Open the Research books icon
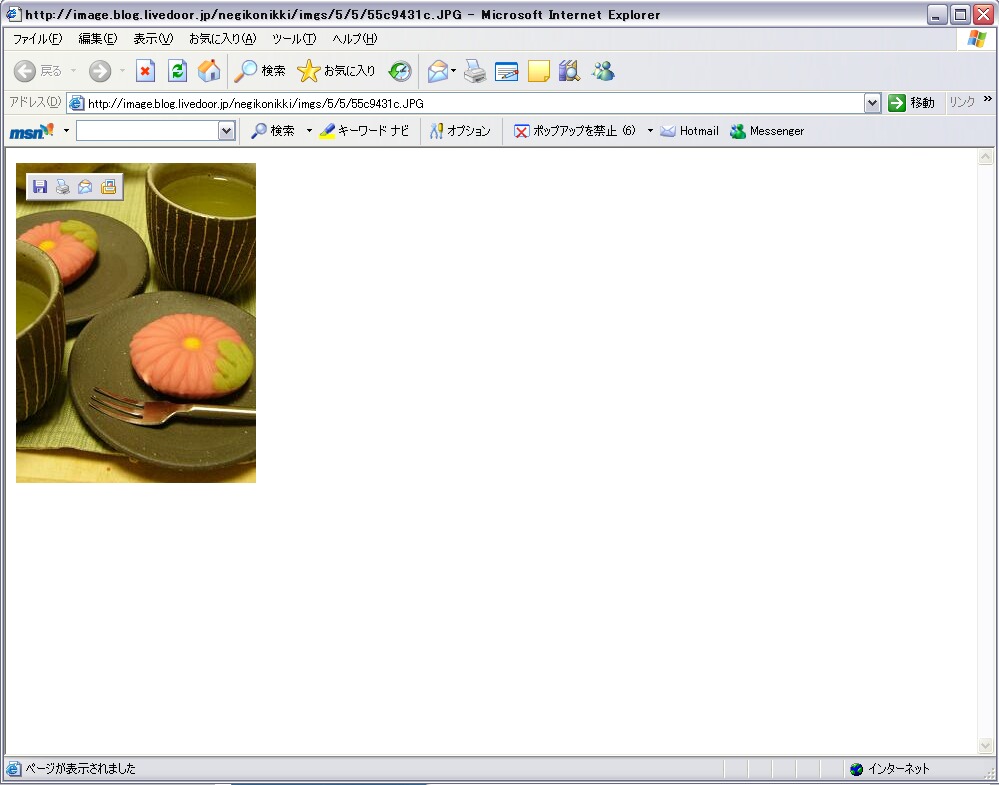 coord(570,71)
